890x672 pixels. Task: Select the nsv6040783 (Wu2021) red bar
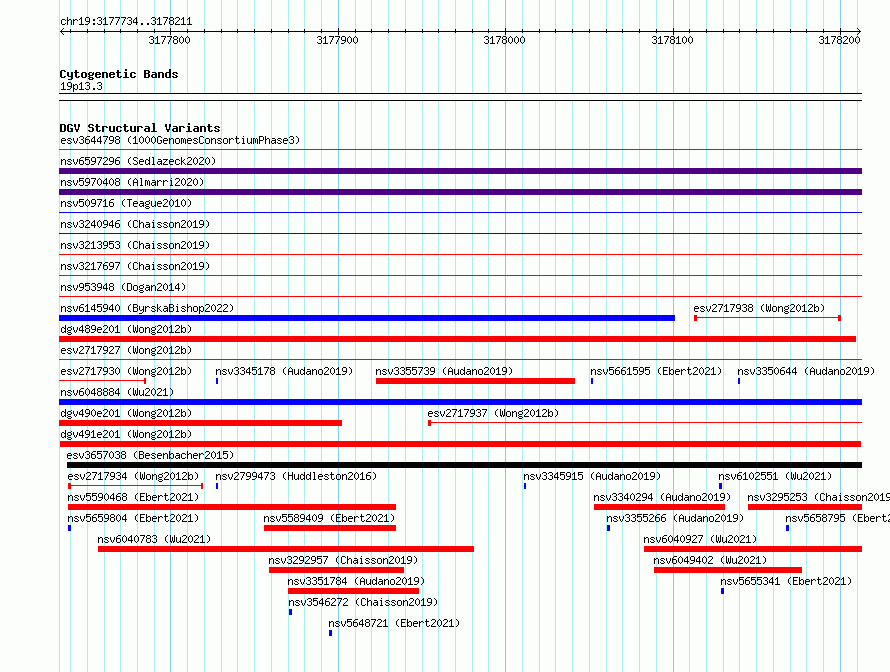coord(285,549)
